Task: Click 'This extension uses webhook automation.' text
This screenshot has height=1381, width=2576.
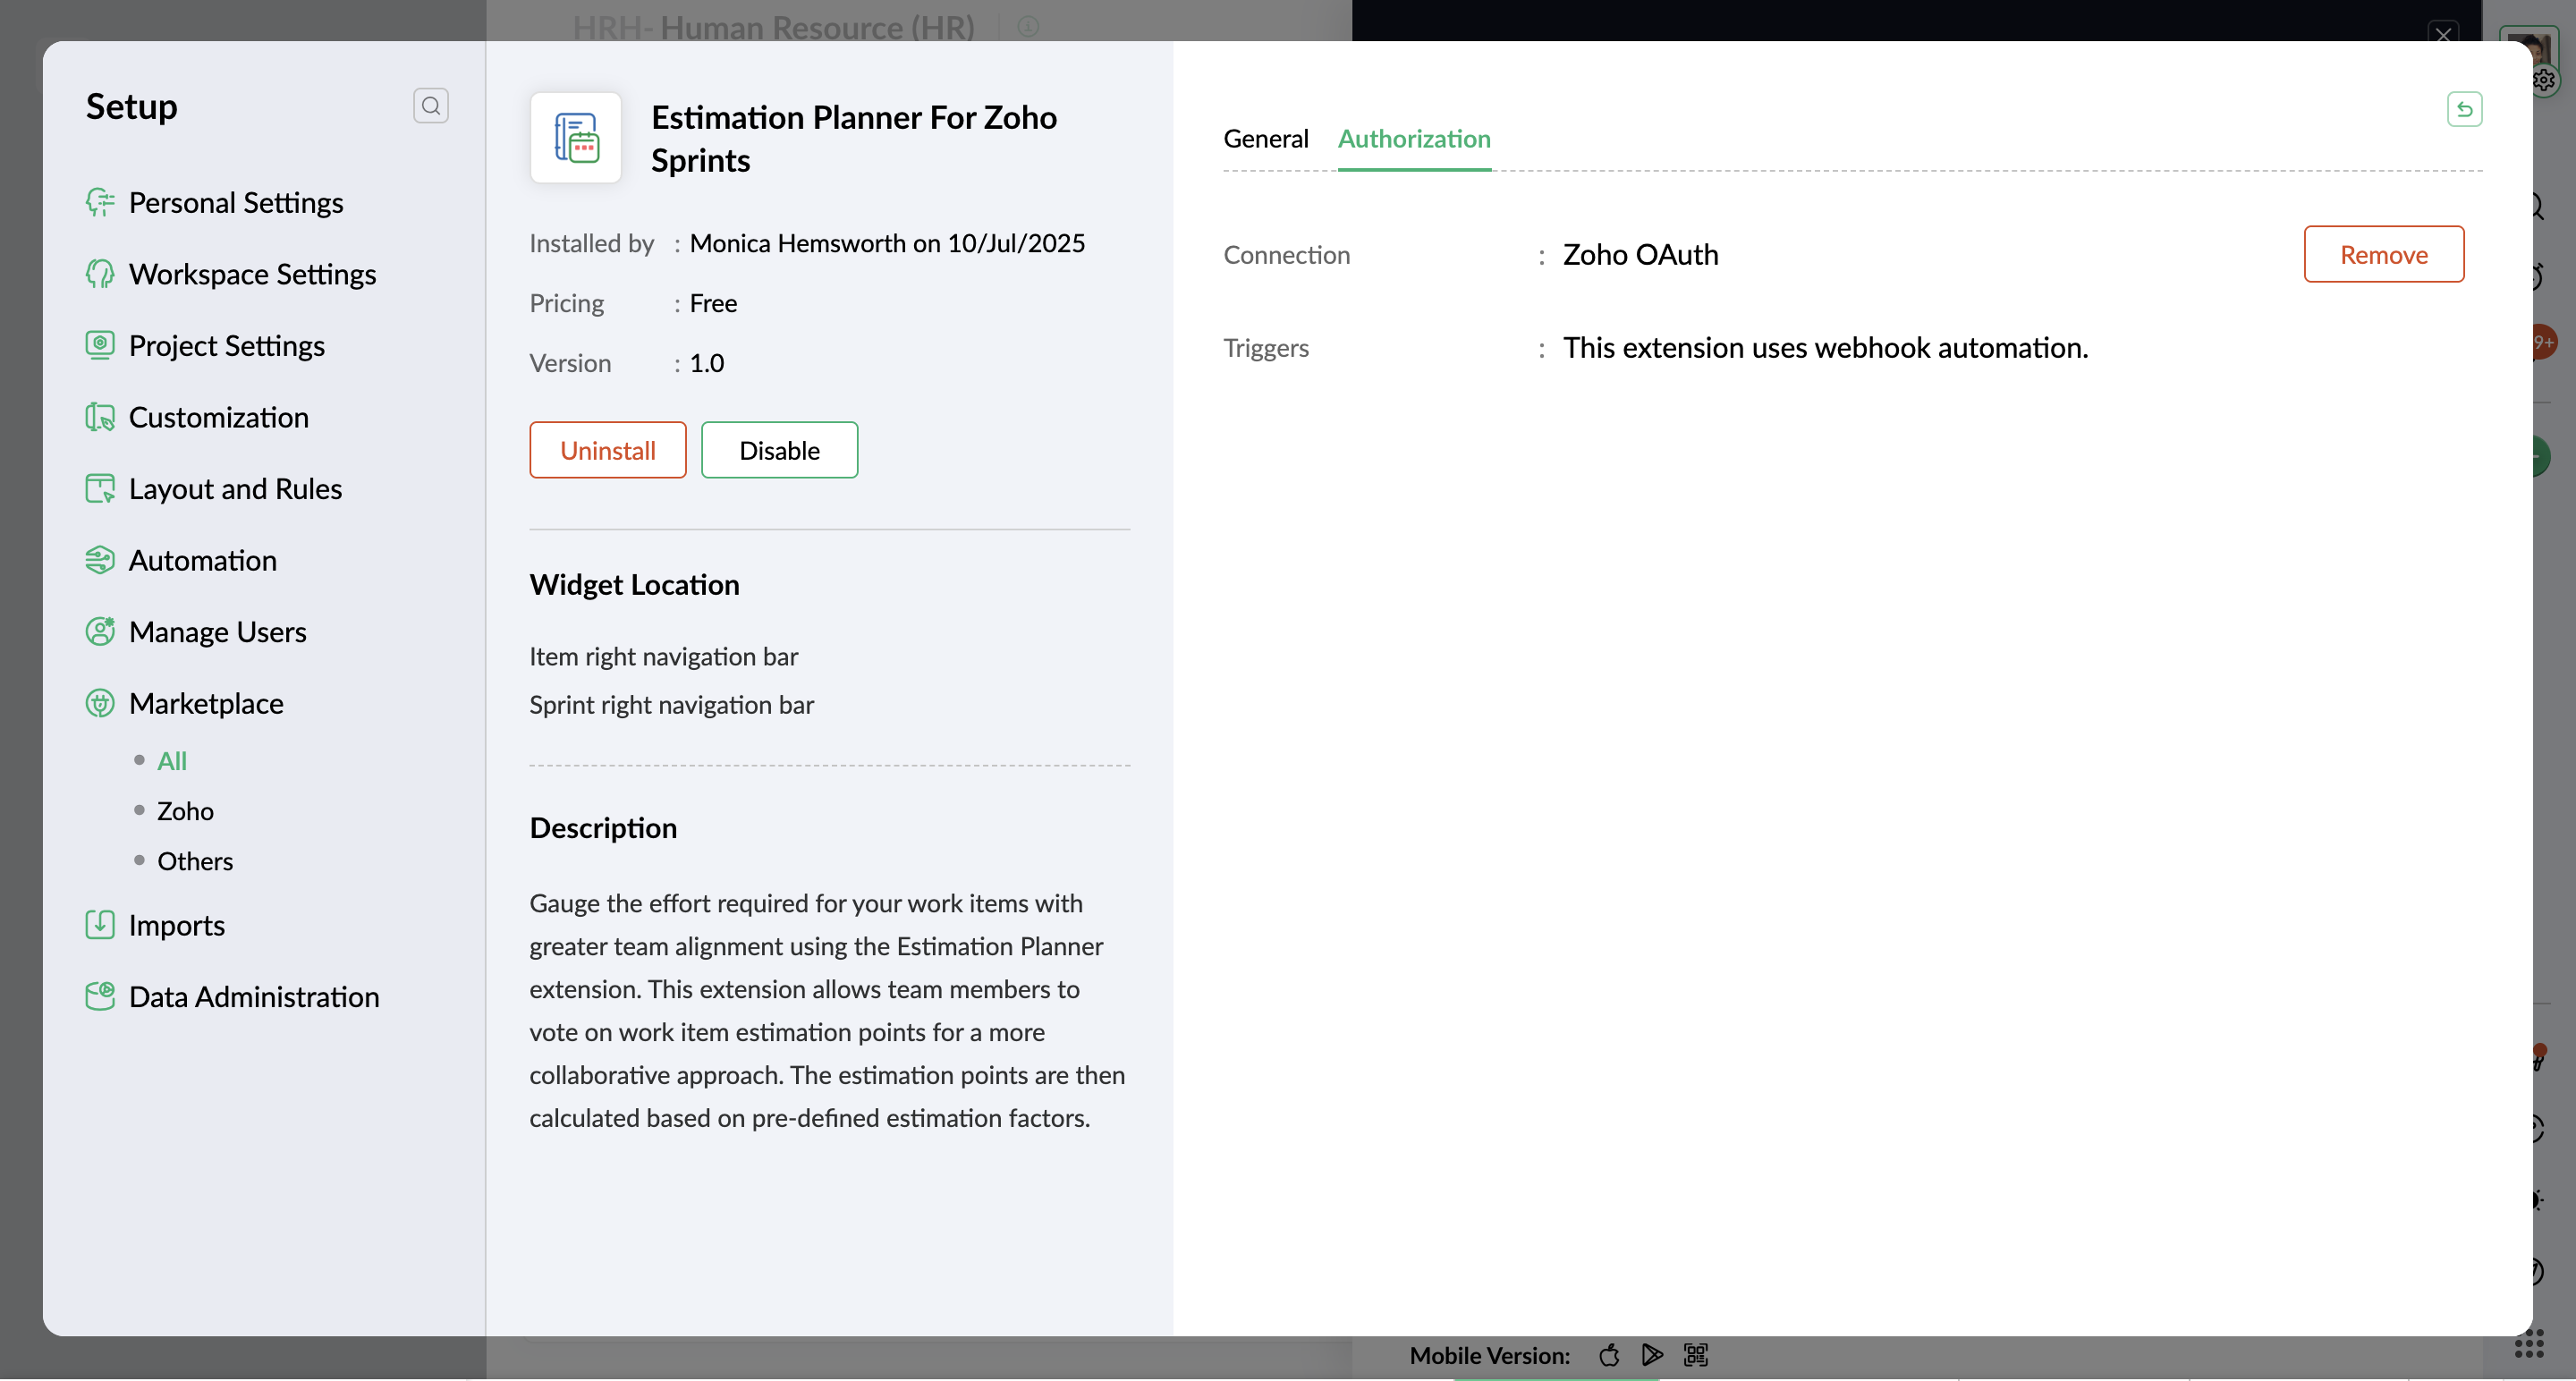Action: pyautogui.click(x=1826, y=347)
